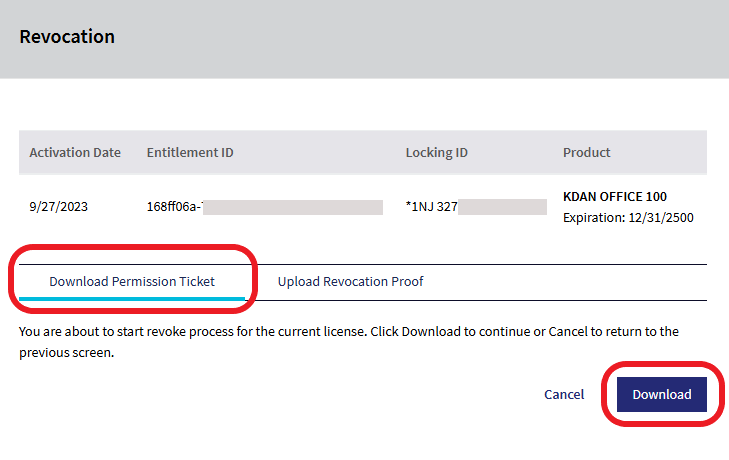Click the redacted Entitlement ID gray box
This screenshot has height=460, width=729.
(x=293, y=207)
